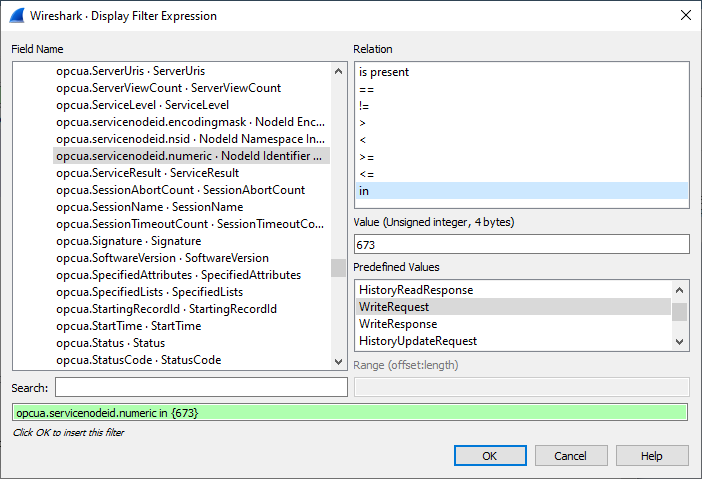Viewport: 702px width, 479px height.
Task: Select opcua.Status field
Action: tap(191, 343)
